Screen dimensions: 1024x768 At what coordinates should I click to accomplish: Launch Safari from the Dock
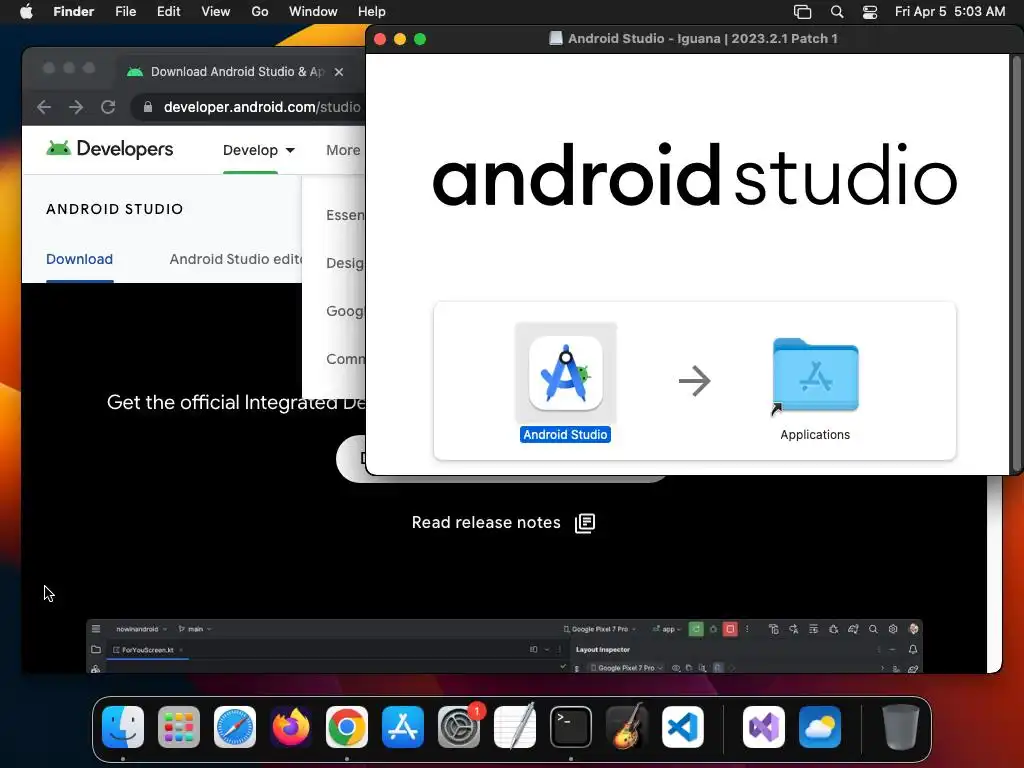(x=235, y=727)
